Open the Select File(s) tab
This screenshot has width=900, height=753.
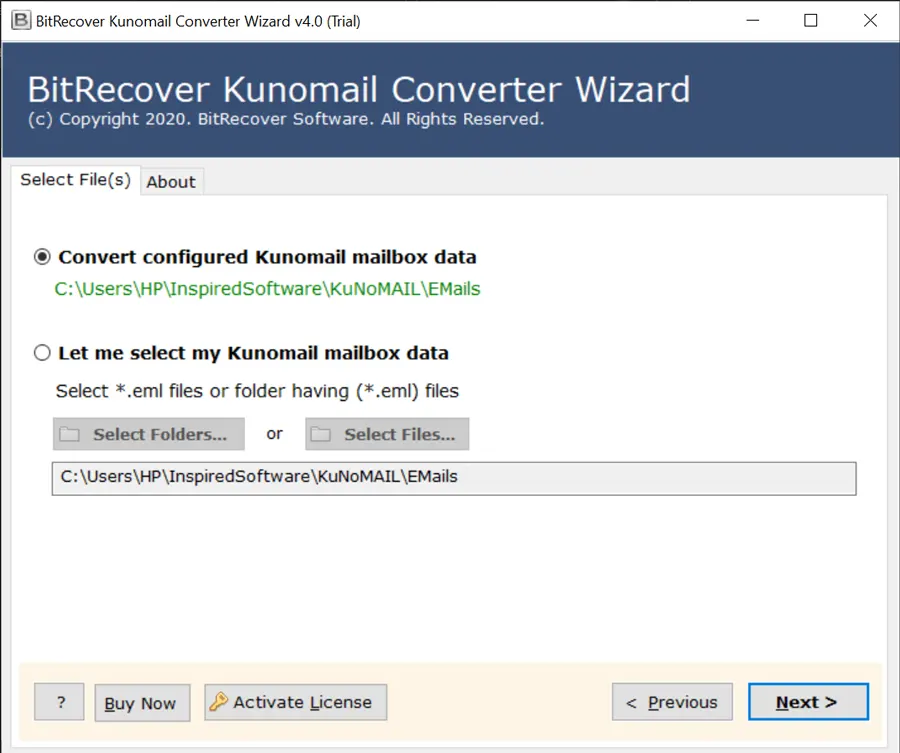click(x=76, y=180)
